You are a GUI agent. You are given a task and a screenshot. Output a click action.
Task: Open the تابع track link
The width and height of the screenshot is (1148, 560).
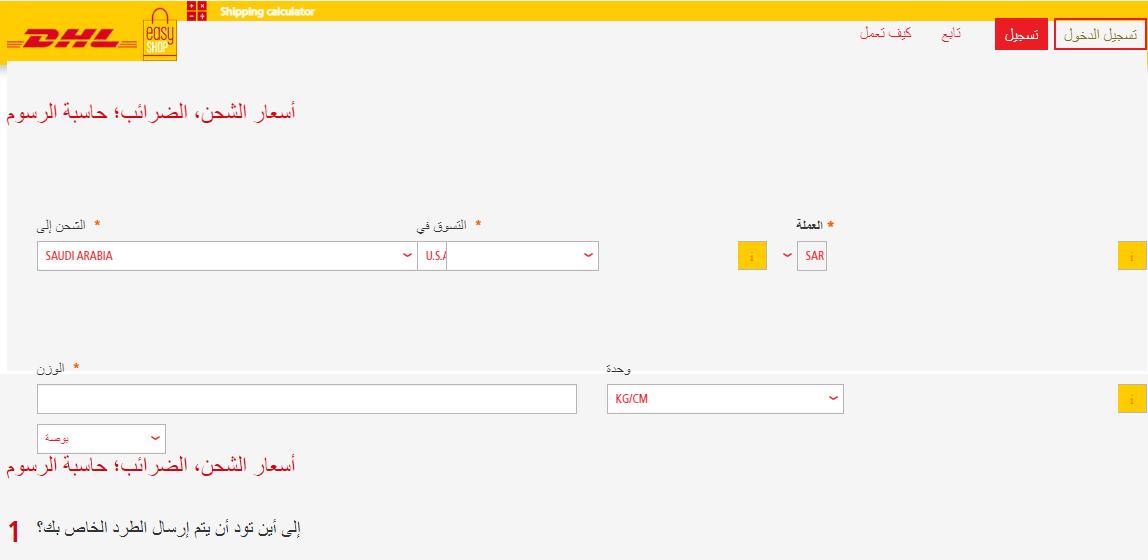951,34
